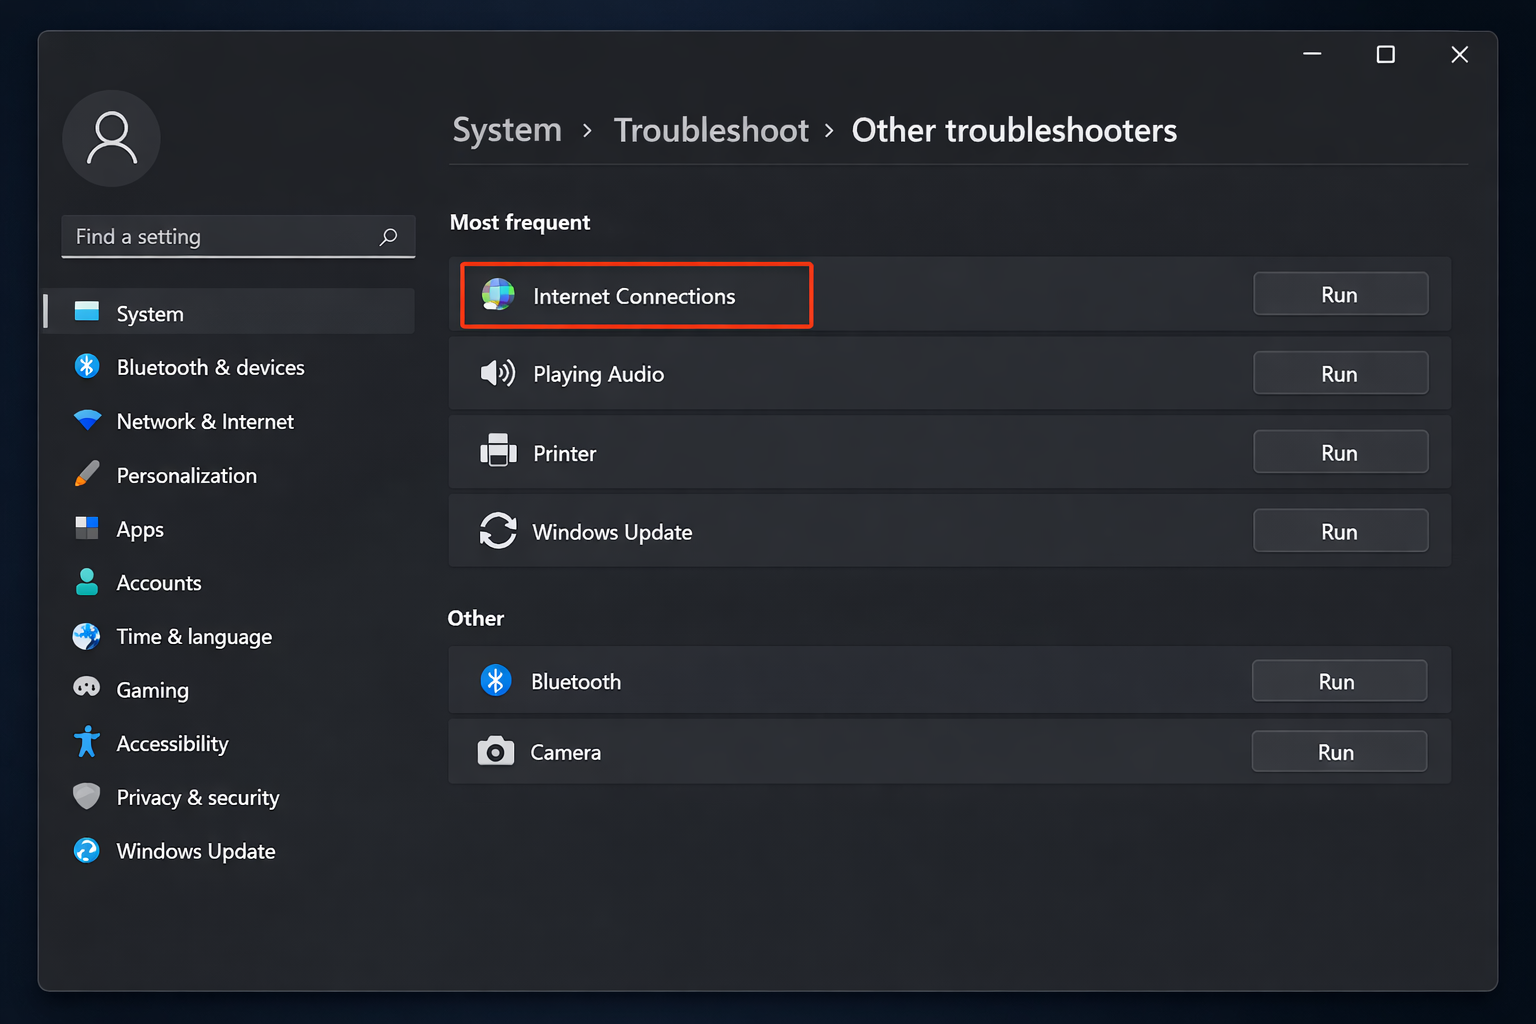The width and height of the screenshot is (1536, 1024).
Task: Click the Windows Update refresh icon
Action: coord(498,531)
